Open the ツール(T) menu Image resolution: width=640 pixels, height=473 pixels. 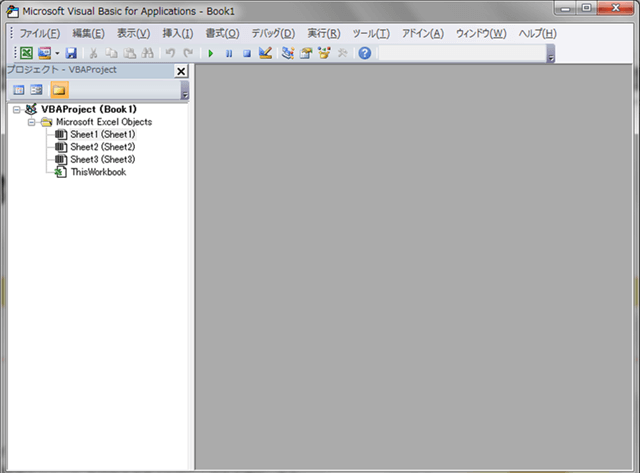click(x=371, y=33)
